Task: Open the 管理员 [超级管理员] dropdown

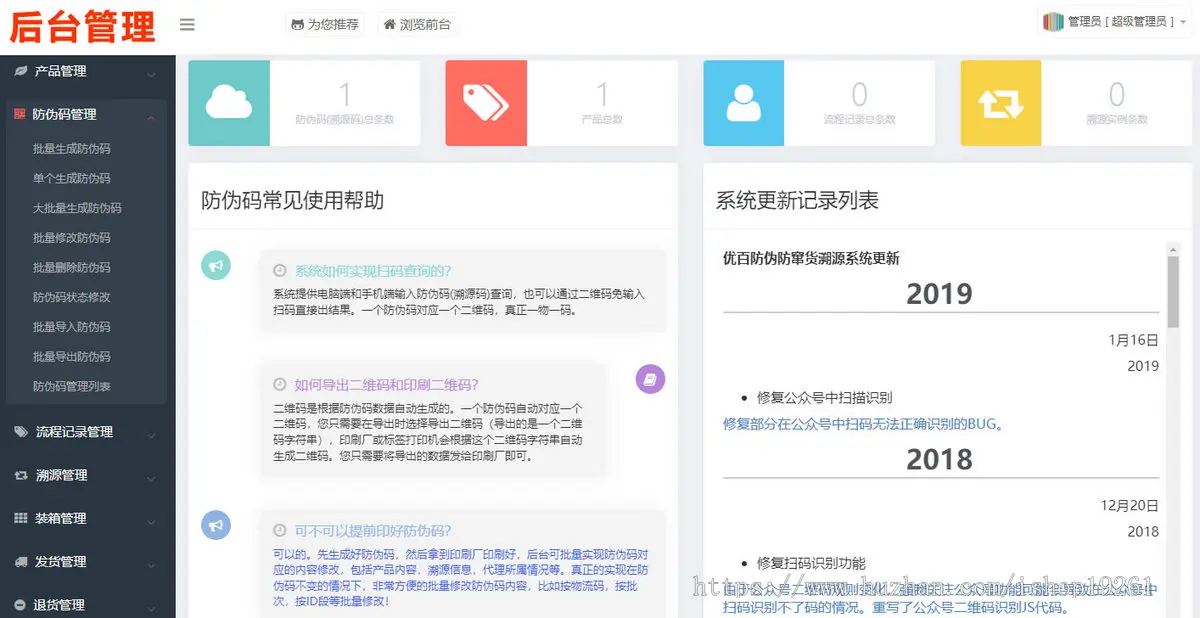Action: coord(1113,22)
